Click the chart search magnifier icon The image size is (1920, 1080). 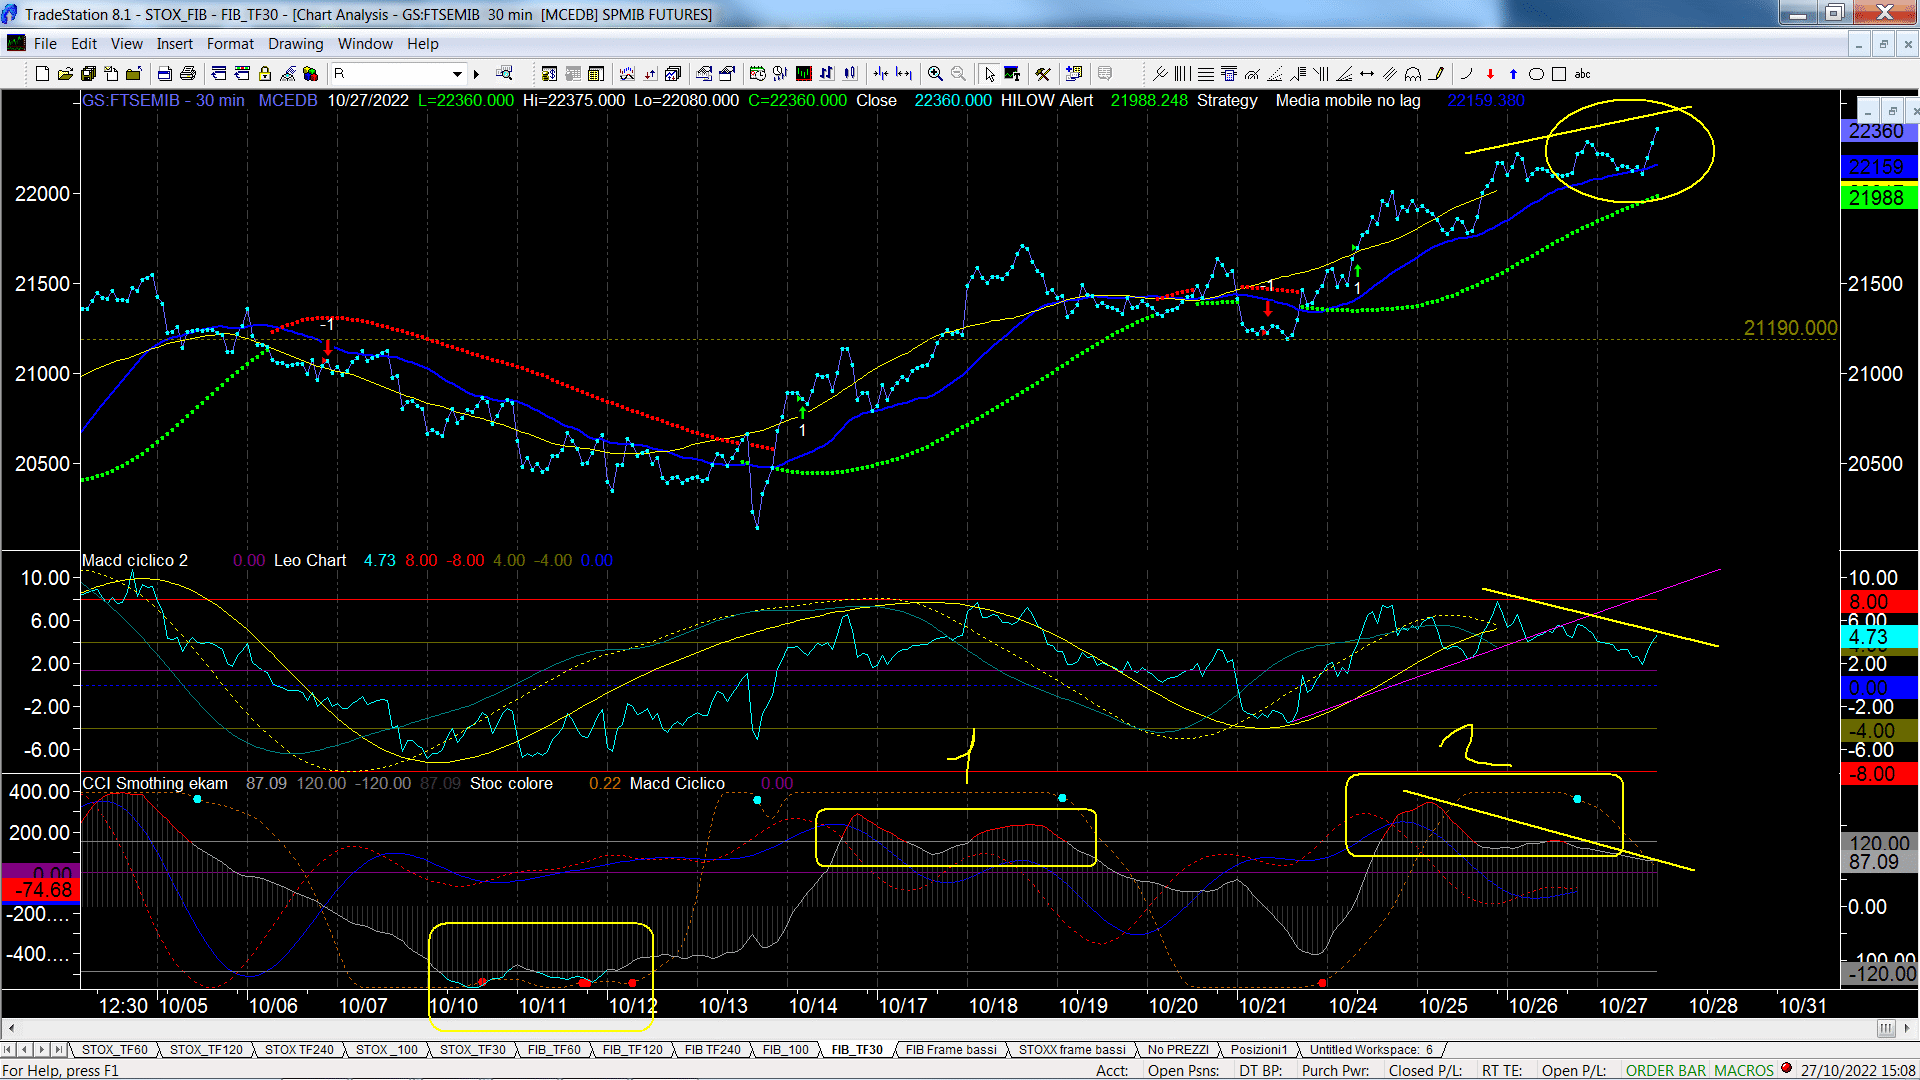(x=504, y=73)
